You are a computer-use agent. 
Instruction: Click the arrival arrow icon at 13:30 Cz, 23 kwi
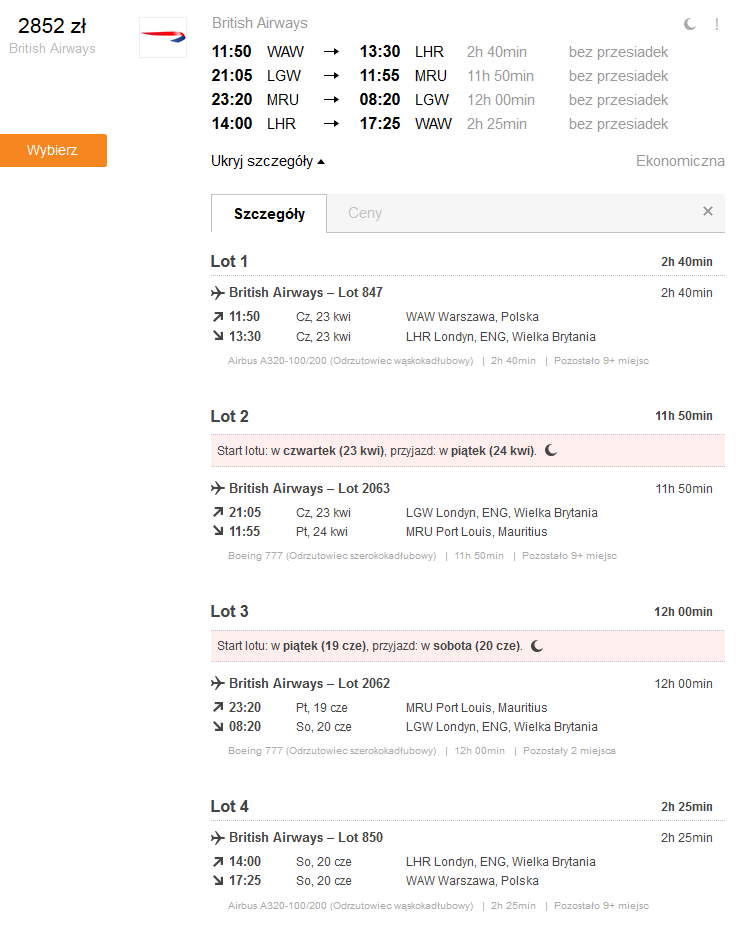[218, 336]
